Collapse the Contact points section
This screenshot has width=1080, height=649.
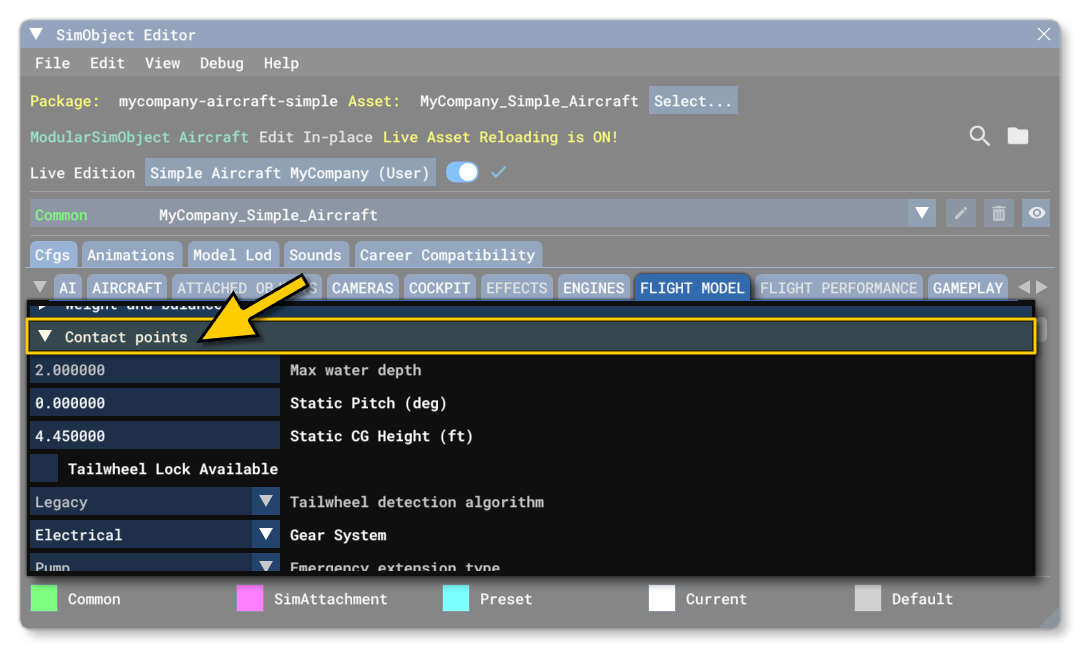(x=45, y=337)
